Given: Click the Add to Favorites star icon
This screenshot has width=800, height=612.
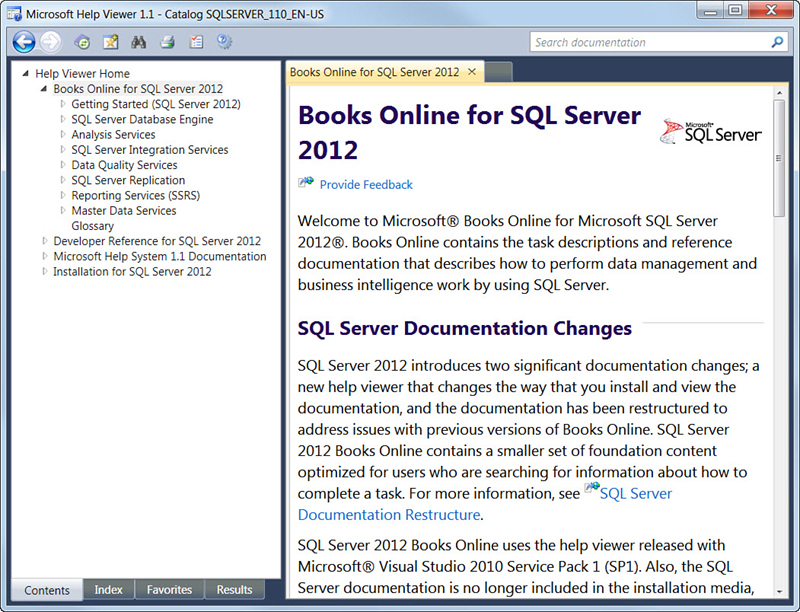Looking at the screenshot, I should click(x=110, y=42).
